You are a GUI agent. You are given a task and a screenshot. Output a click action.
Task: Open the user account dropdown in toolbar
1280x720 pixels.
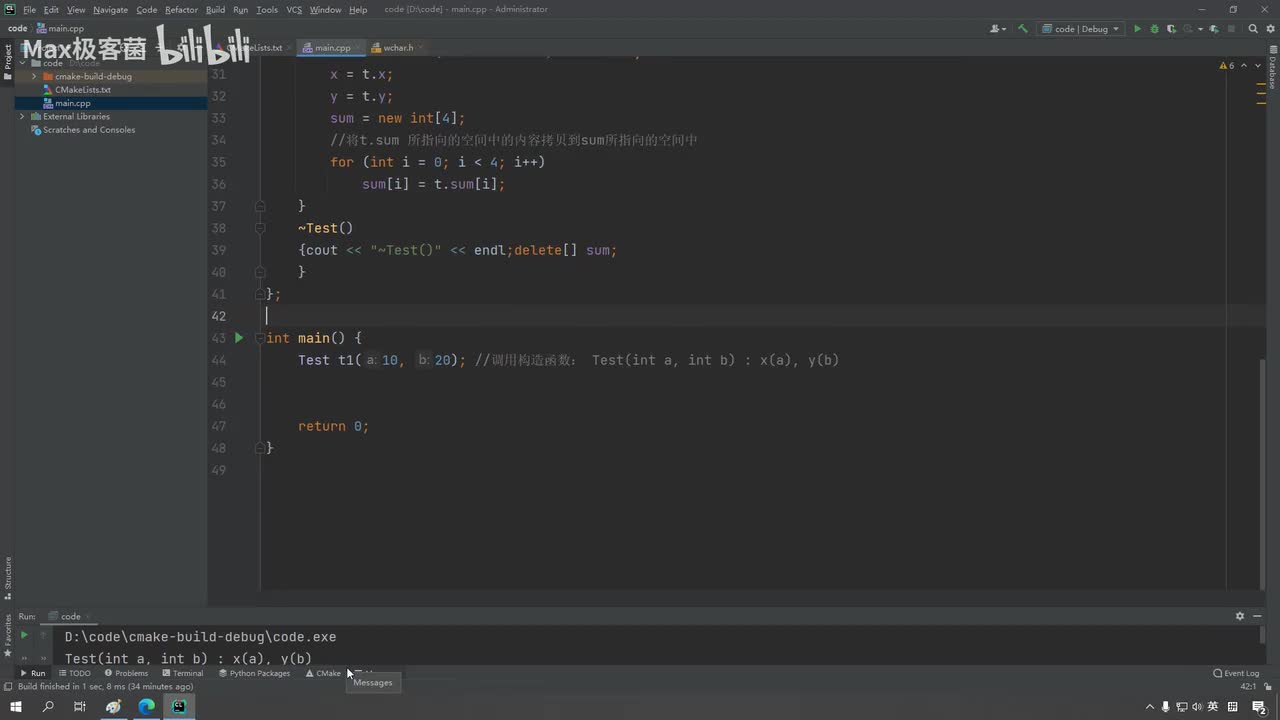click(x=998, y=29)
